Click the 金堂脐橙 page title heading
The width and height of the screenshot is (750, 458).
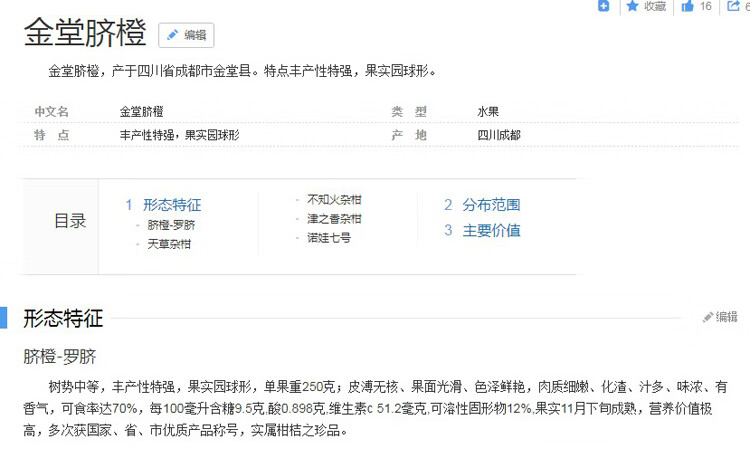click(85, 33)
